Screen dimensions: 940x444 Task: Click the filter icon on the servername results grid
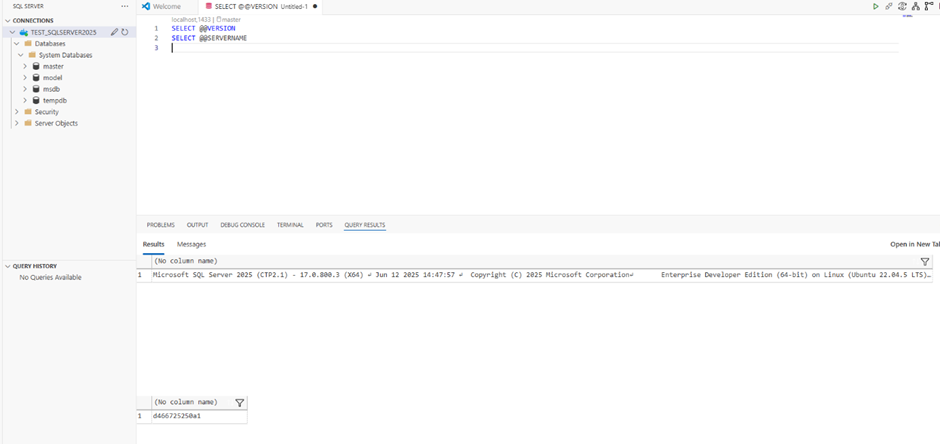pyautogui.click(x=239, y=403)
